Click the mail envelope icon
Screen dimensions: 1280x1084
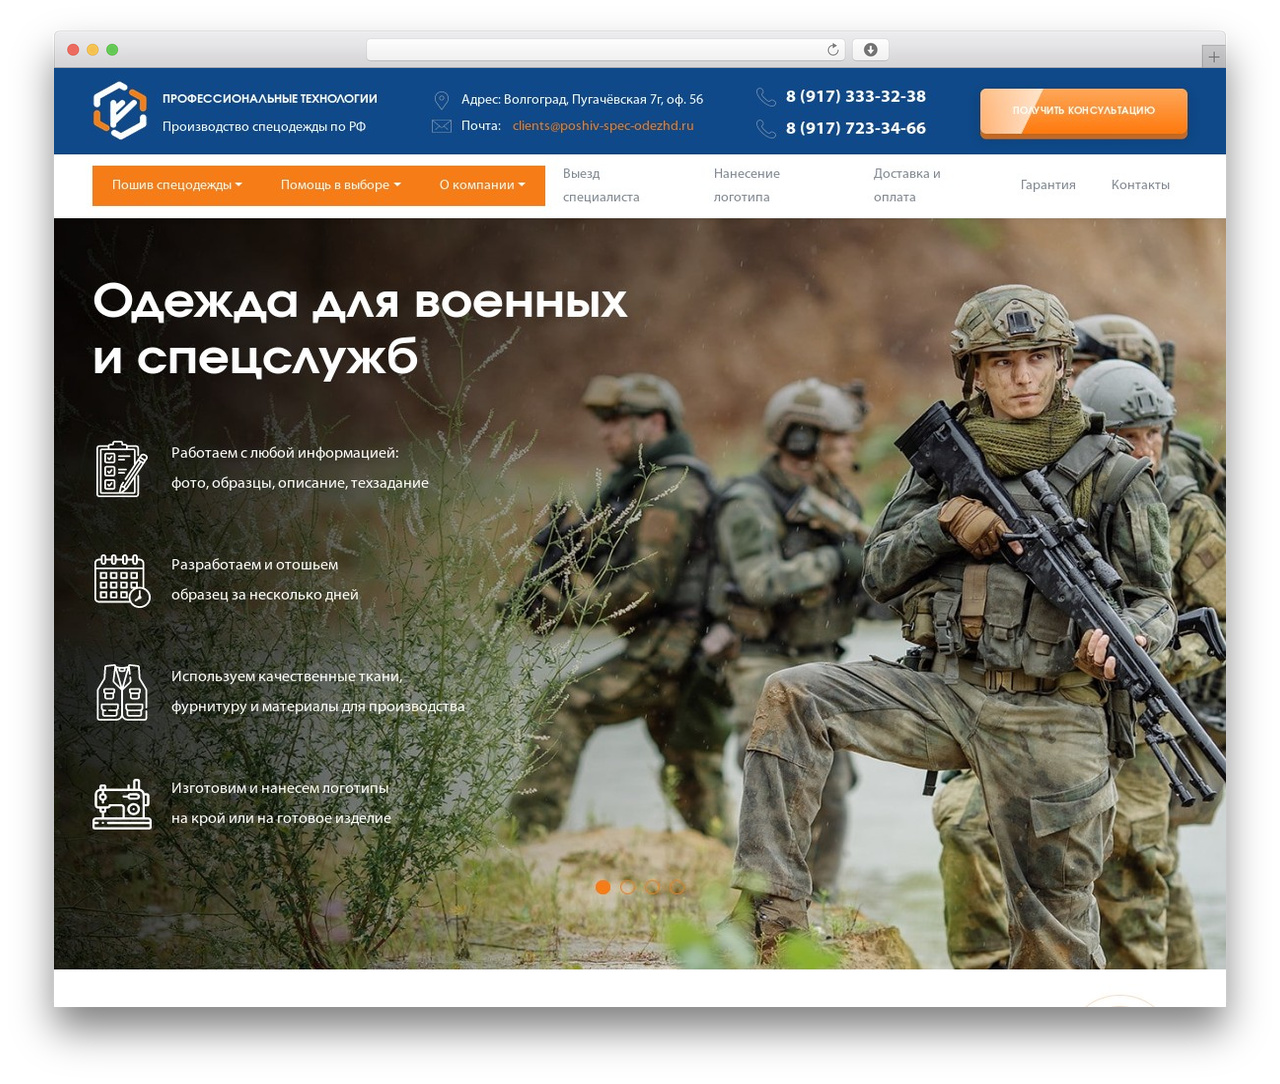tap(441, 126)
